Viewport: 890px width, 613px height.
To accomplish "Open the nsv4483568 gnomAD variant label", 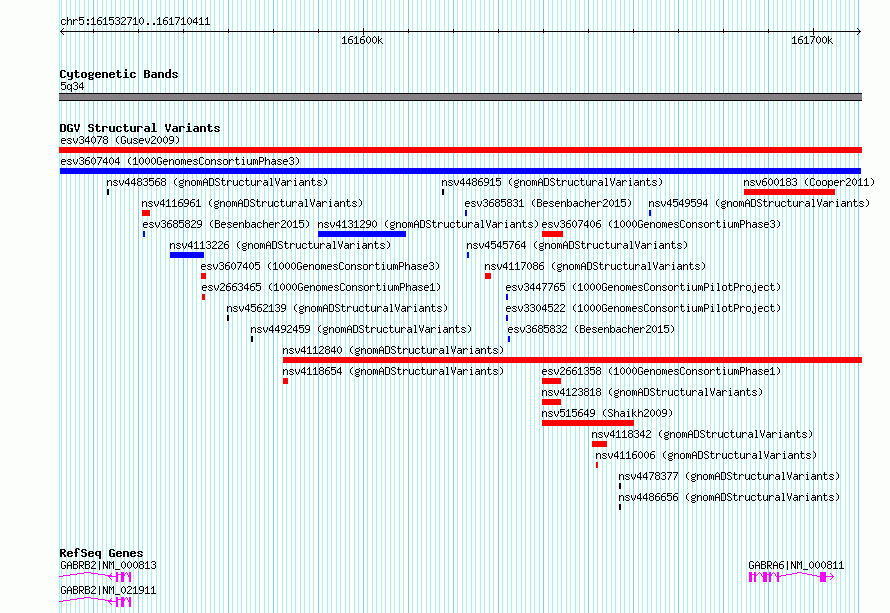I will (x=217, y=182).
